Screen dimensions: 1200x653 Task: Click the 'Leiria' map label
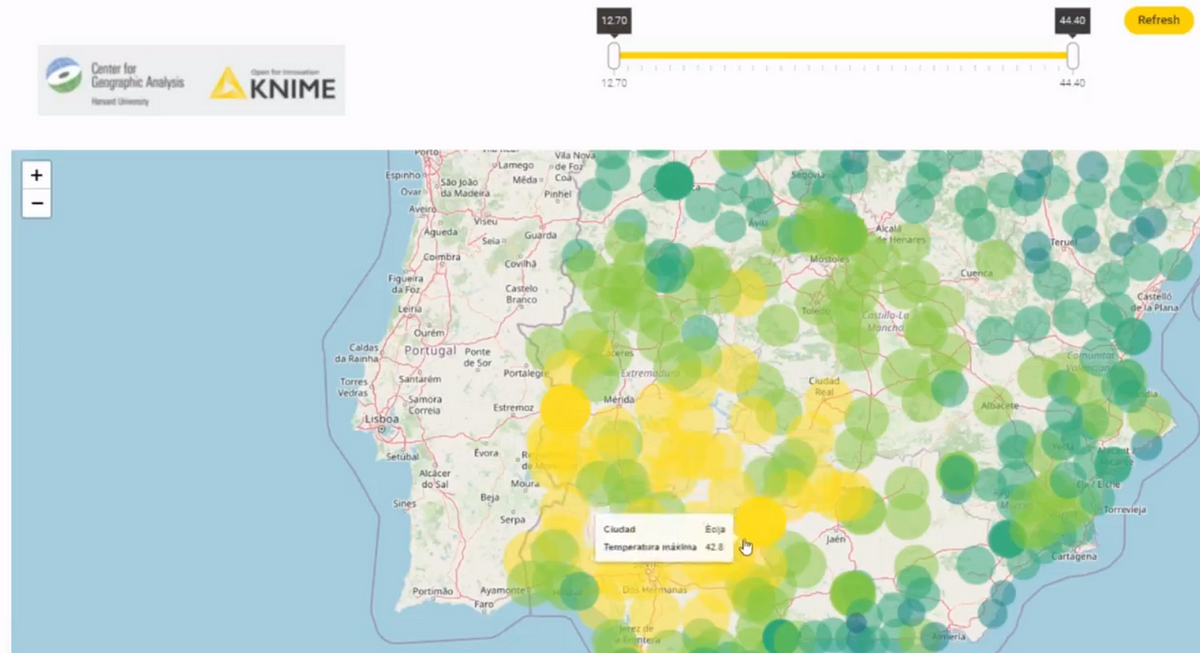410,309
